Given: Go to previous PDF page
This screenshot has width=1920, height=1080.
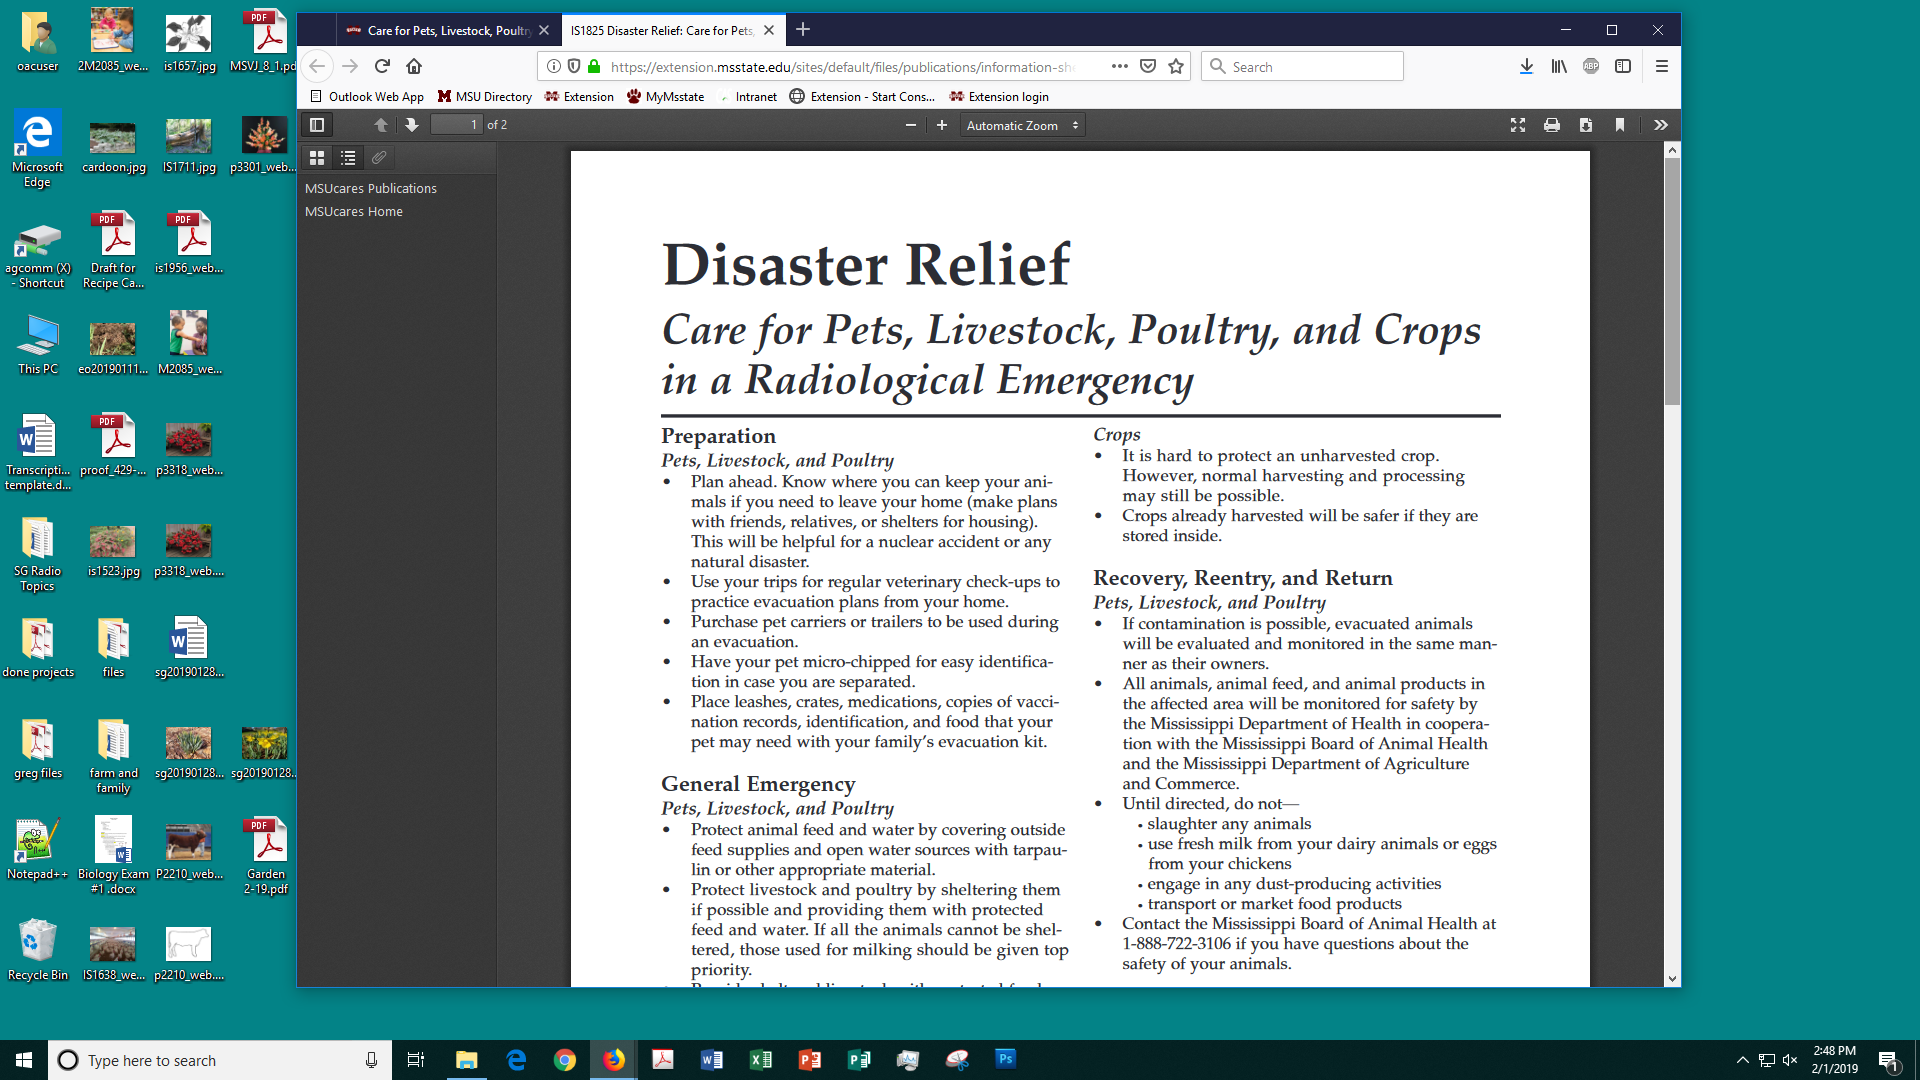Looking at the screenshot, I should [381, 125].
